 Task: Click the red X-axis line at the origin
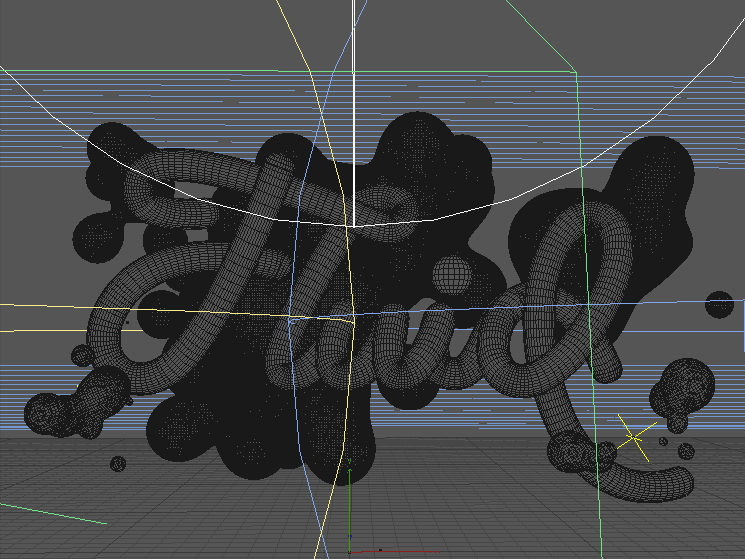pyautogui.click(x=394, y=551)
